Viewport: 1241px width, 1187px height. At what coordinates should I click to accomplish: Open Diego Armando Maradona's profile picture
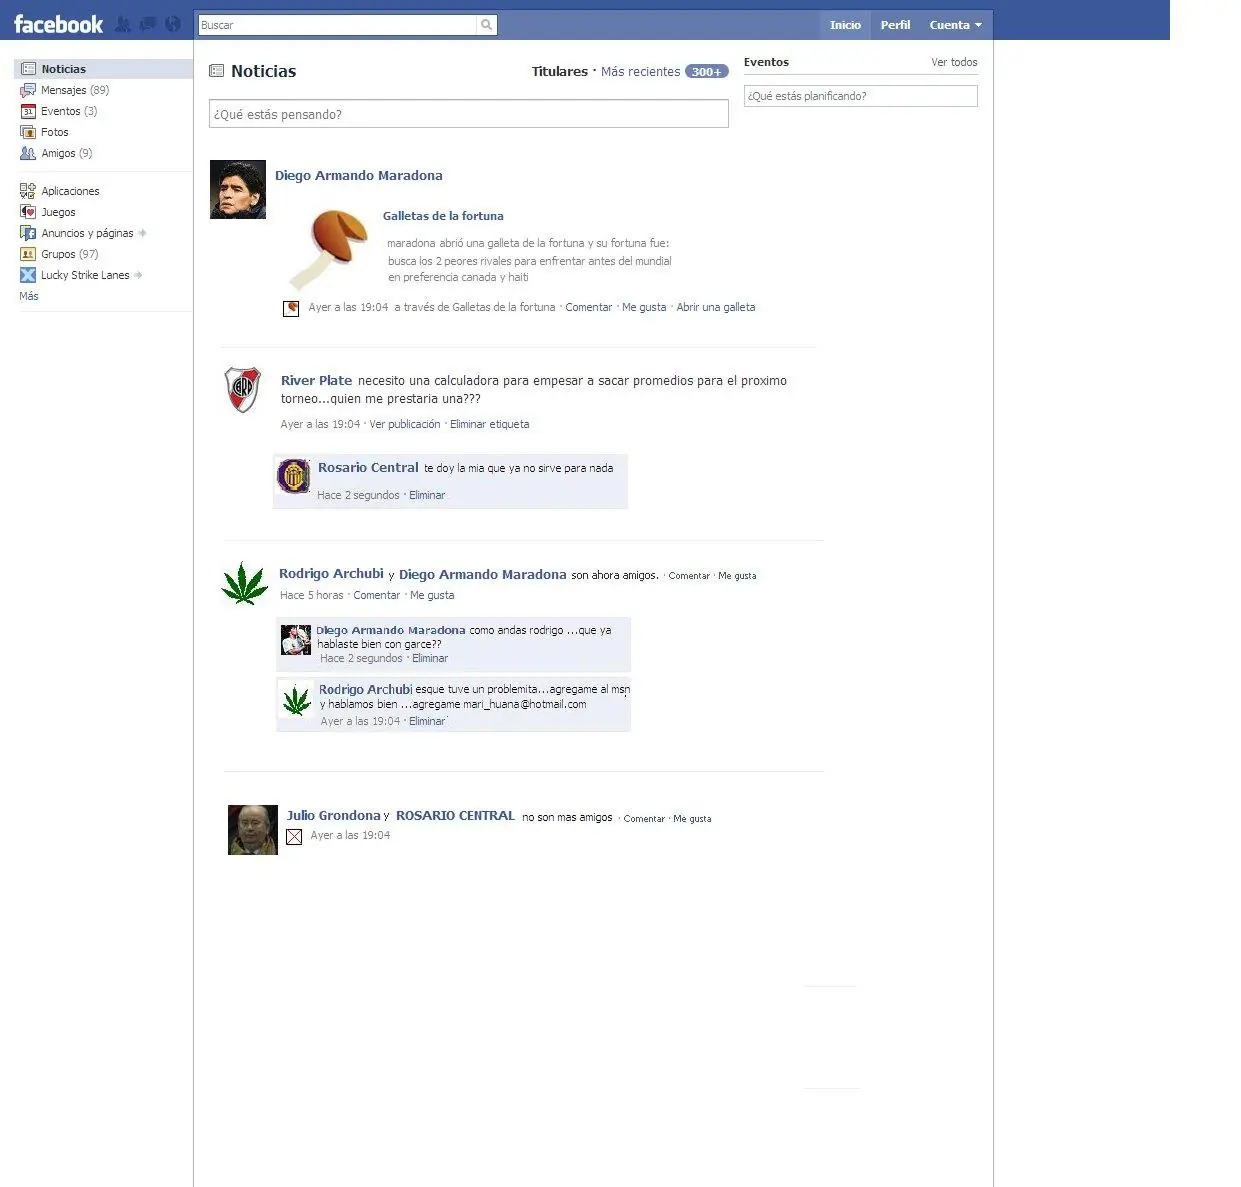(238, 189)
